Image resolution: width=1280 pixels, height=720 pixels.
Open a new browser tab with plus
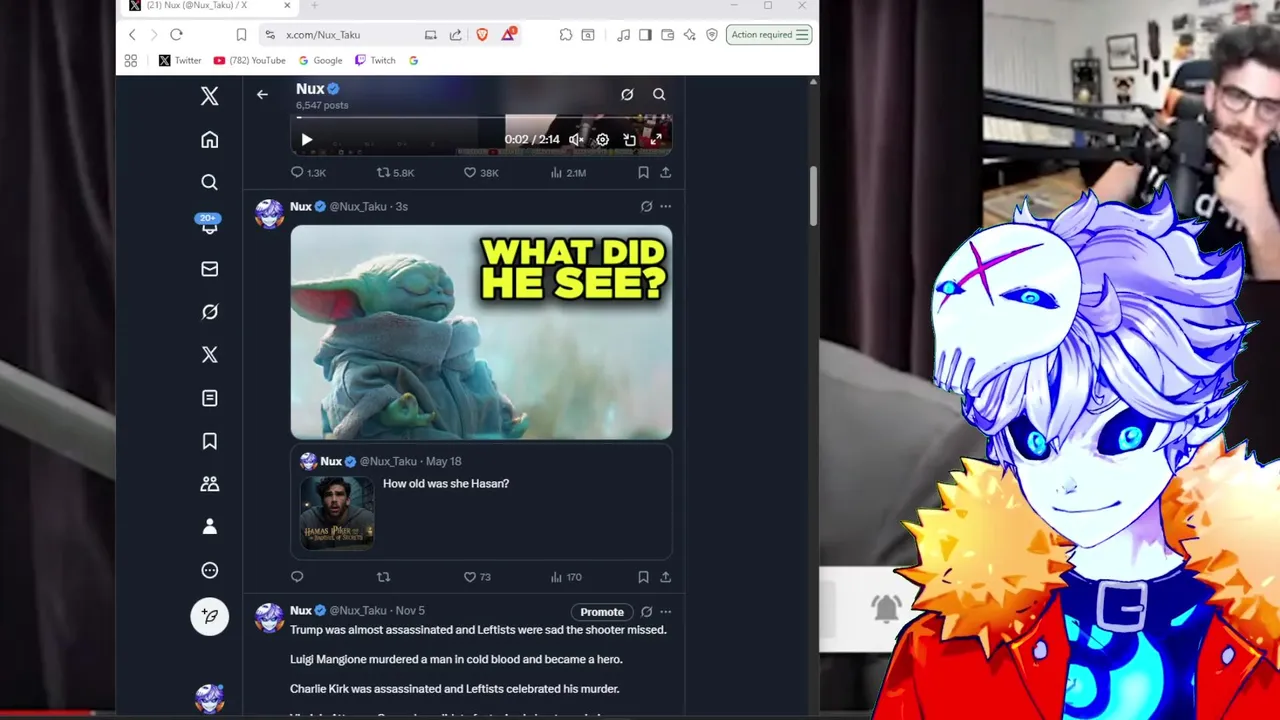coord(314,6)
